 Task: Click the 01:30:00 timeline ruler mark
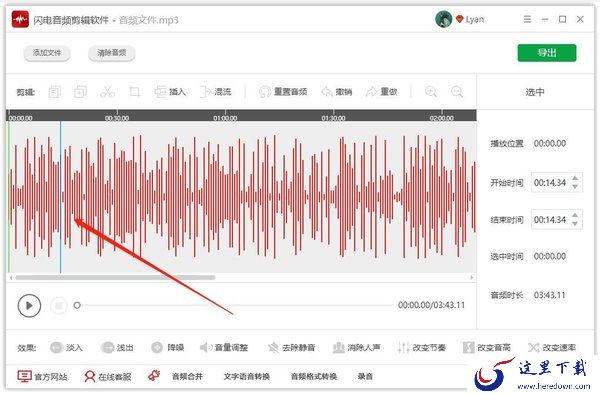[x=333, y=118]
